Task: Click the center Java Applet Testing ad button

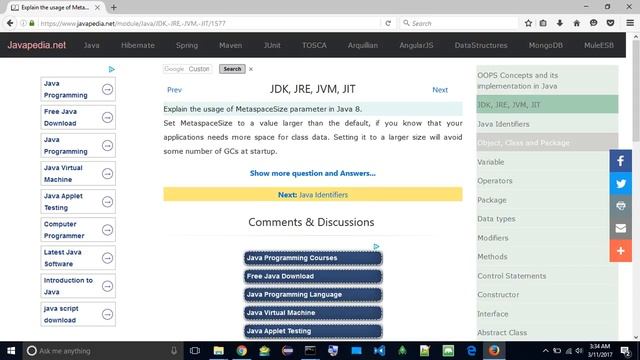Action: tap(313, 331)
